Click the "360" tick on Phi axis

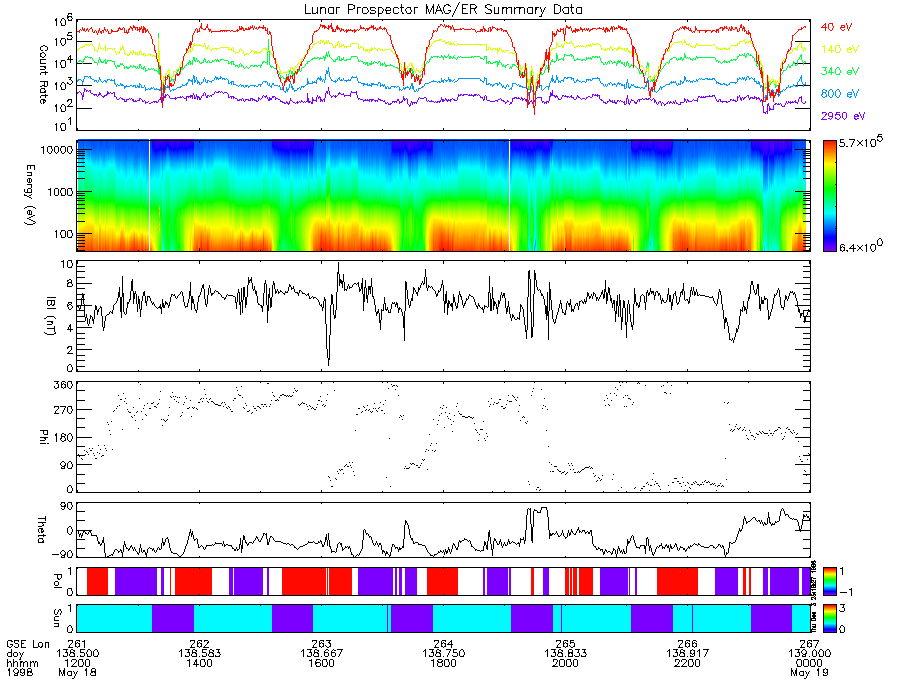coord(64,385)
